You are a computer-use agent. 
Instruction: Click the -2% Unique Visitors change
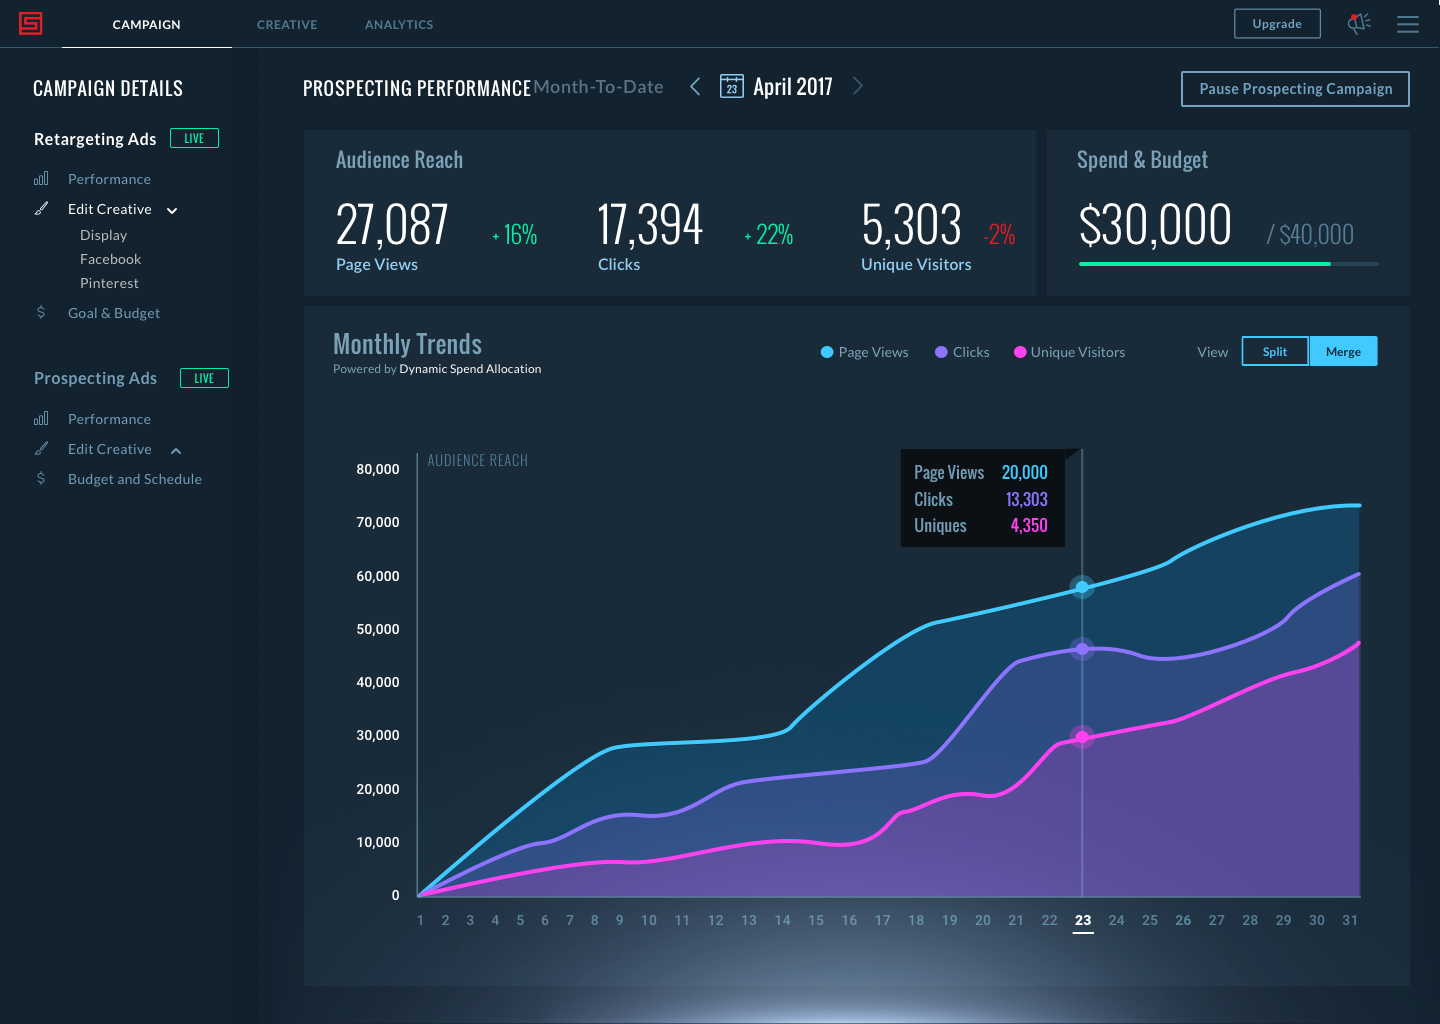coord(999,235)
